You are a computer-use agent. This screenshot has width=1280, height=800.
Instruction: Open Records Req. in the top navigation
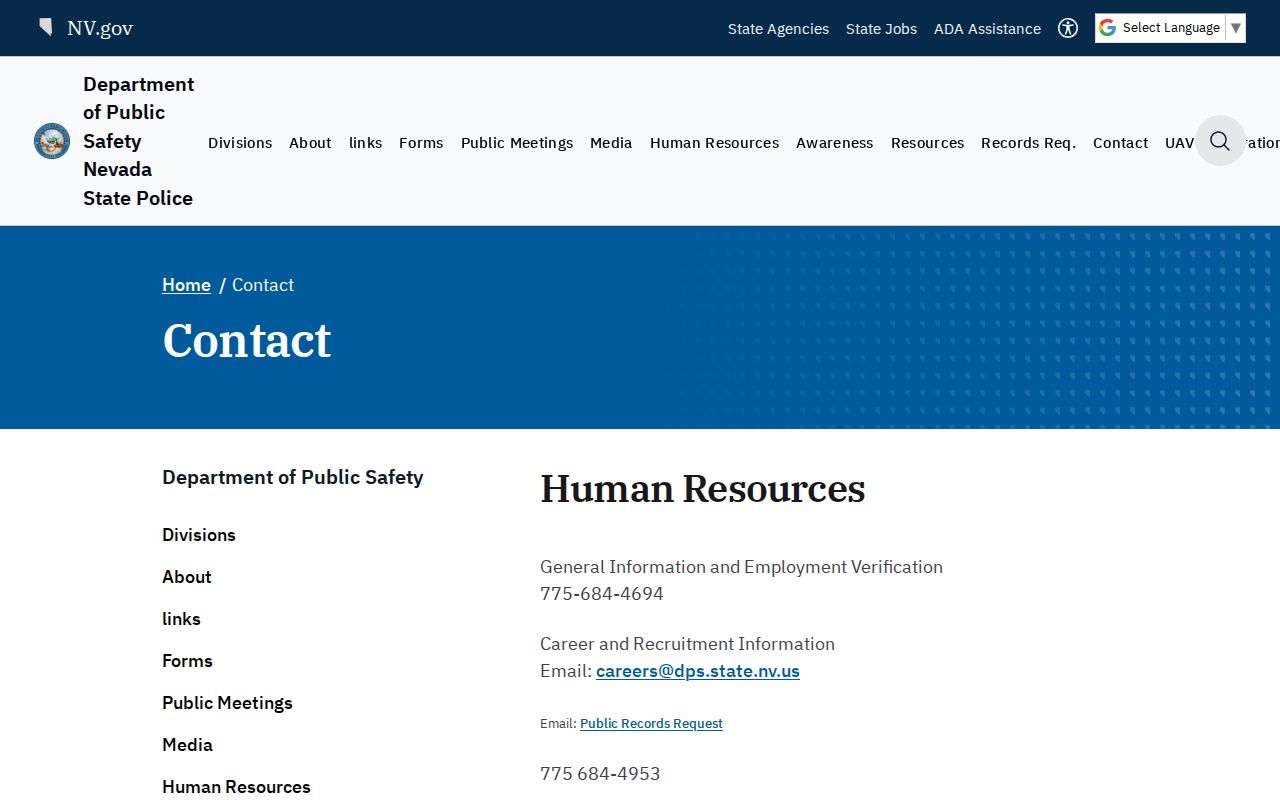pos(1028,143)
